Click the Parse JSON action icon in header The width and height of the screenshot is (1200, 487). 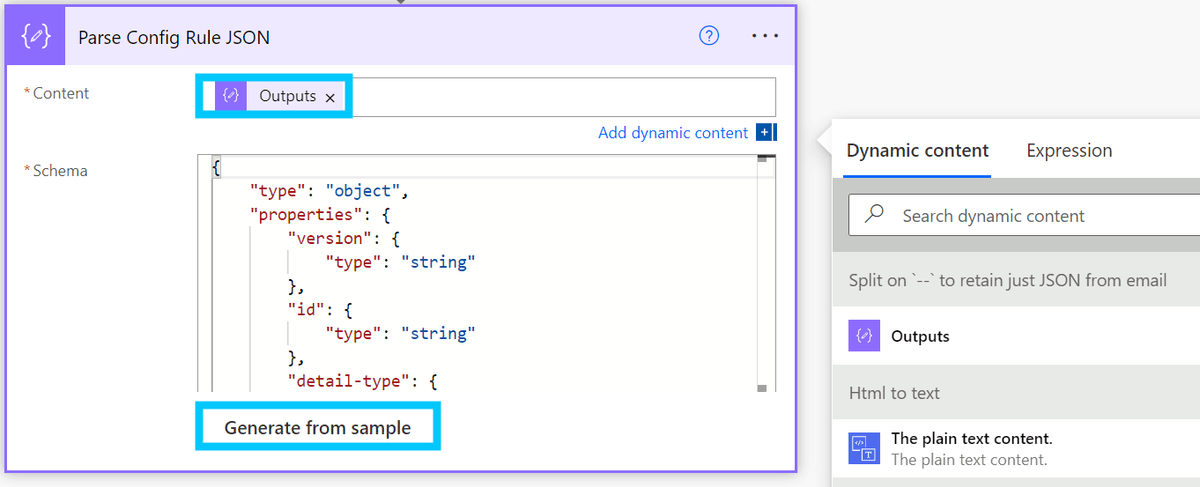click(36, 37)
